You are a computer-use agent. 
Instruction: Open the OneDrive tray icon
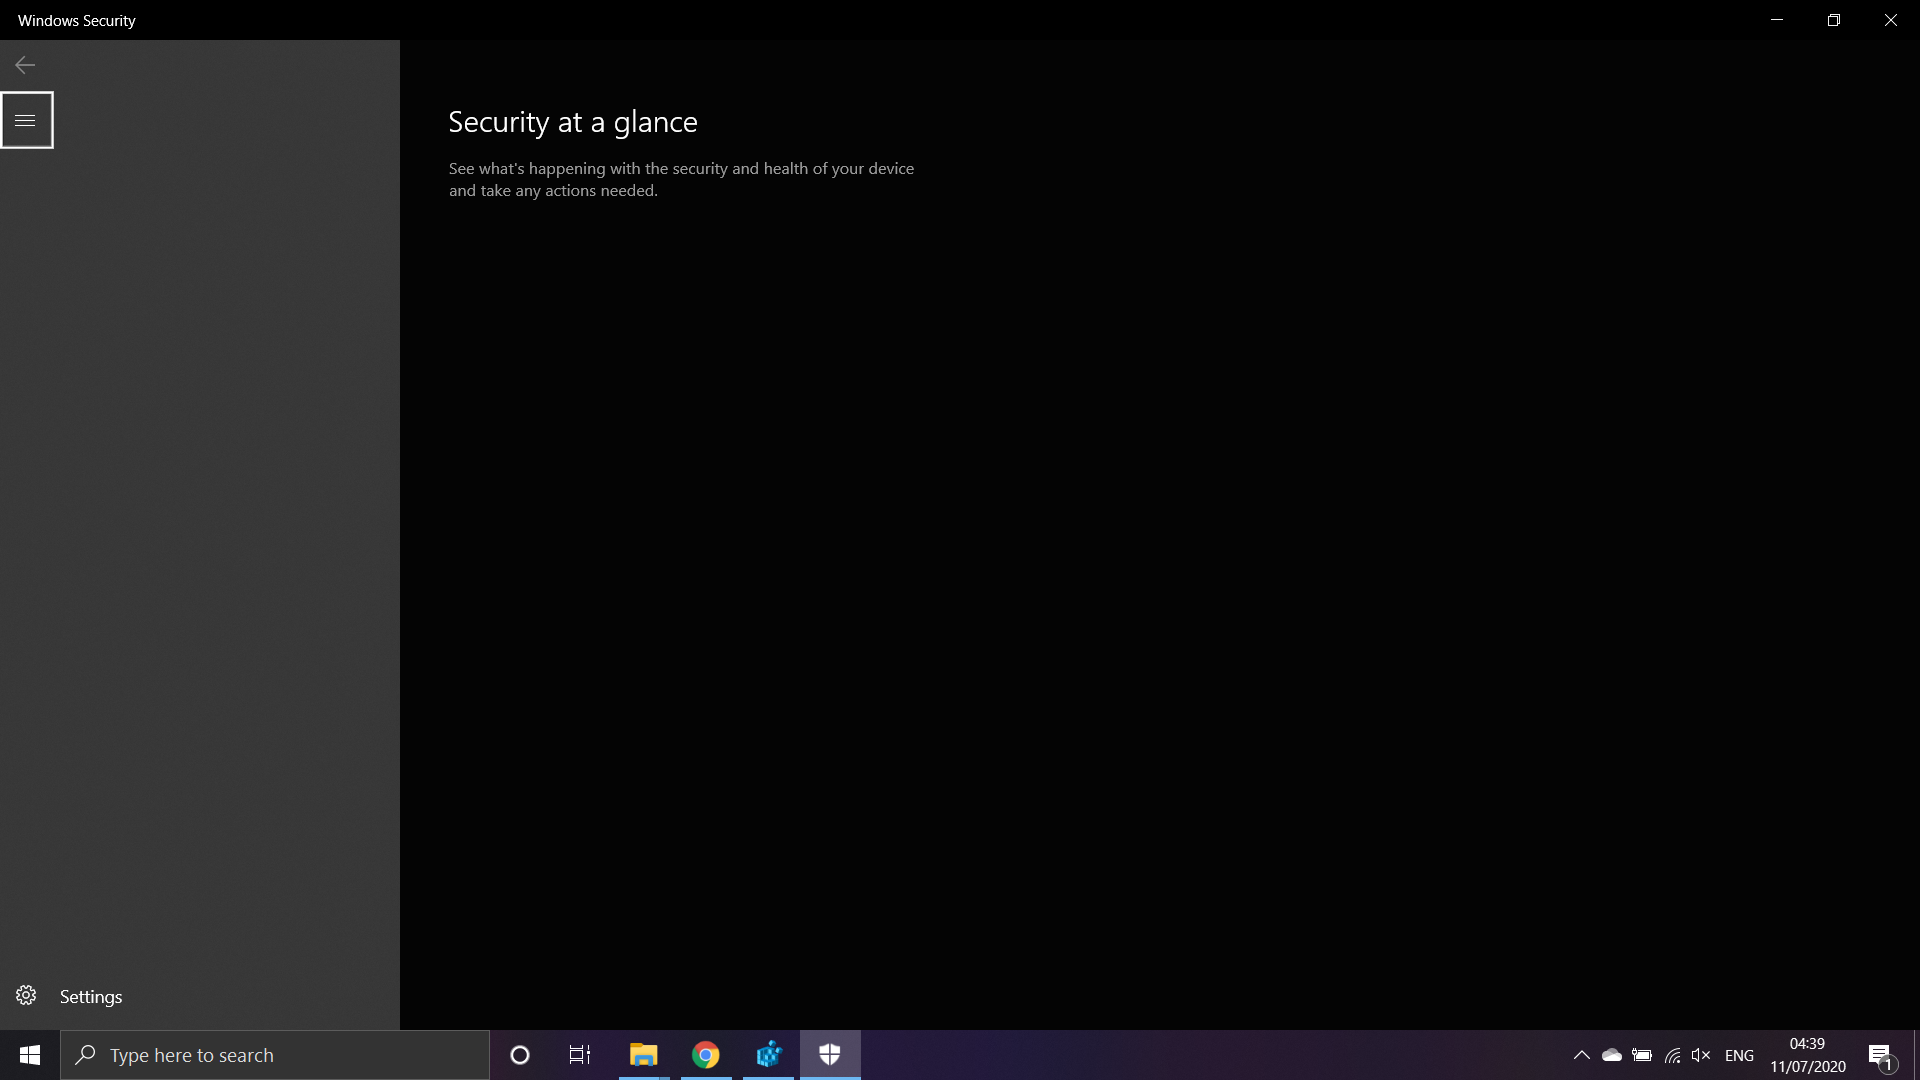pyautogui.click(x=1611, y=1055)
